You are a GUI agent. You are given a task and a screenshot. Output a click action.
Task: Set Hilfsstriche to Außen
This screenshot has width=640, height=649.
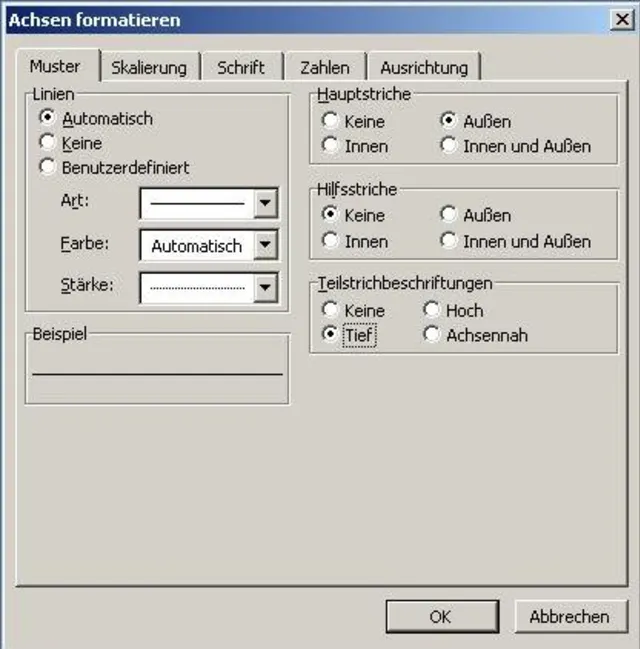click(x=449, y=215)
